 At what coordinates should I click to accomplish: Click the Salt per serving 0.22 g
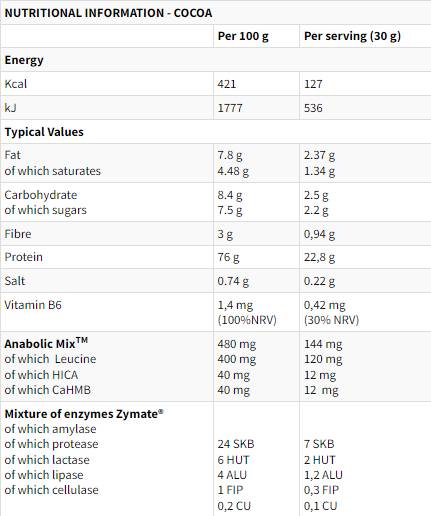pos(319,281)
